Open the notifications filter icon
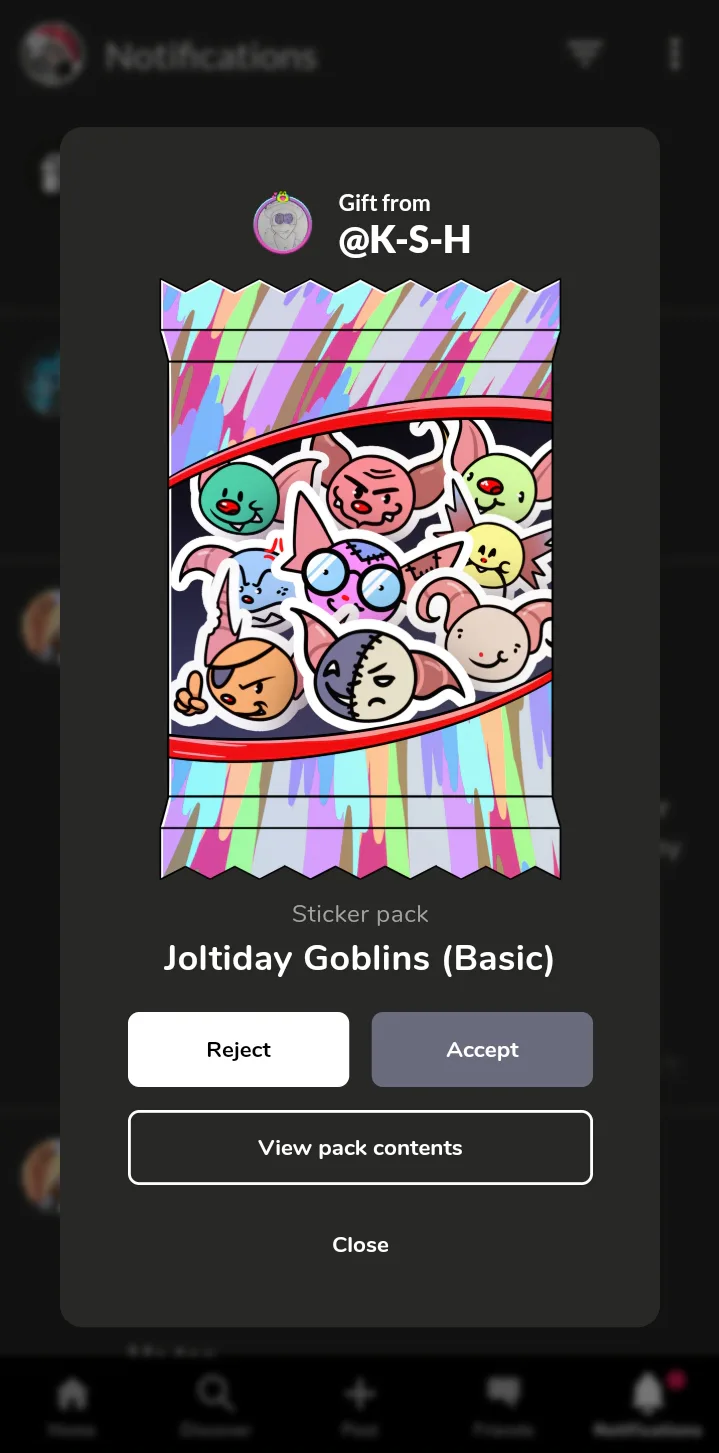 click(x=585, y=53)
